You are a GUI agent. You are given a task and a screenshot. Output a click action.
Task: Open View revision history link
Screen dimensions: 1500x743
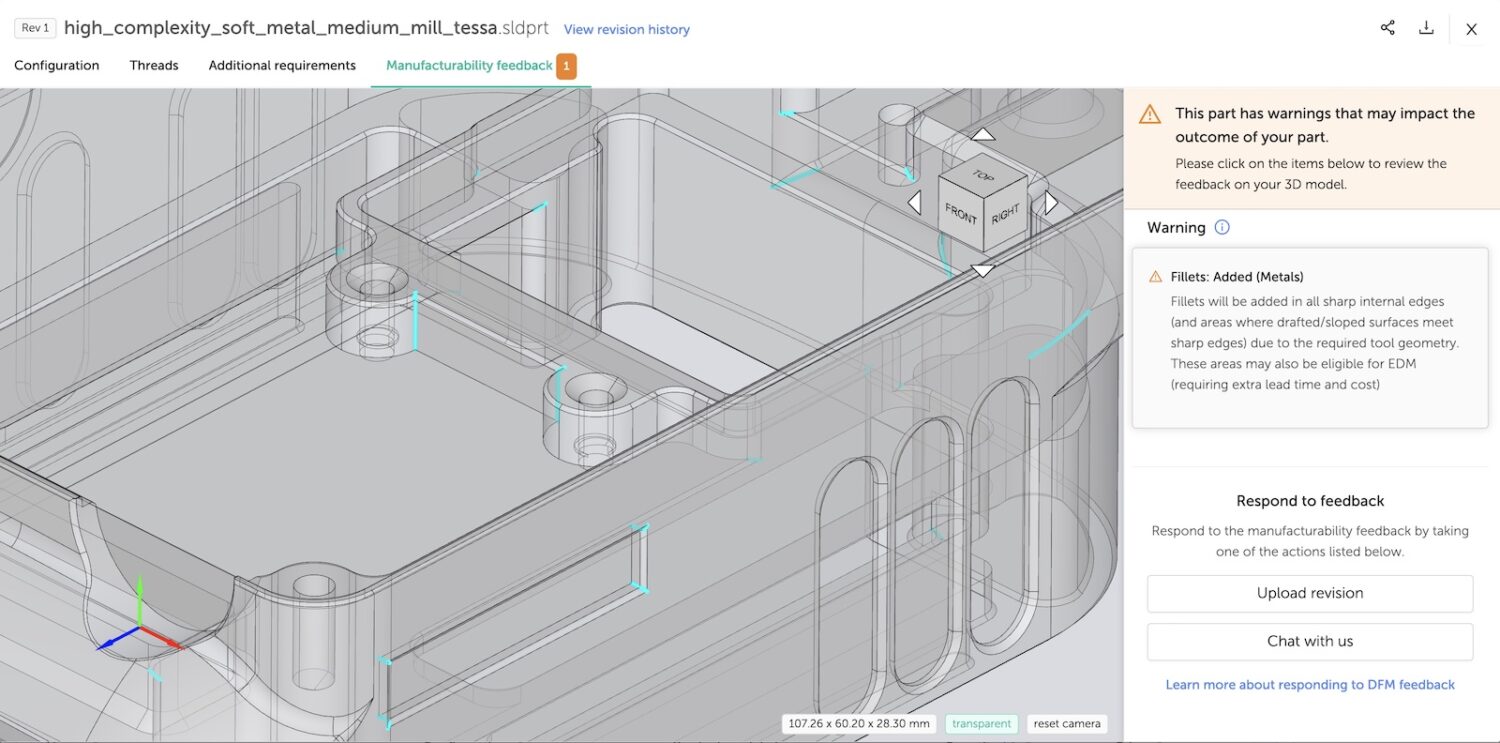tap(627, 29)
